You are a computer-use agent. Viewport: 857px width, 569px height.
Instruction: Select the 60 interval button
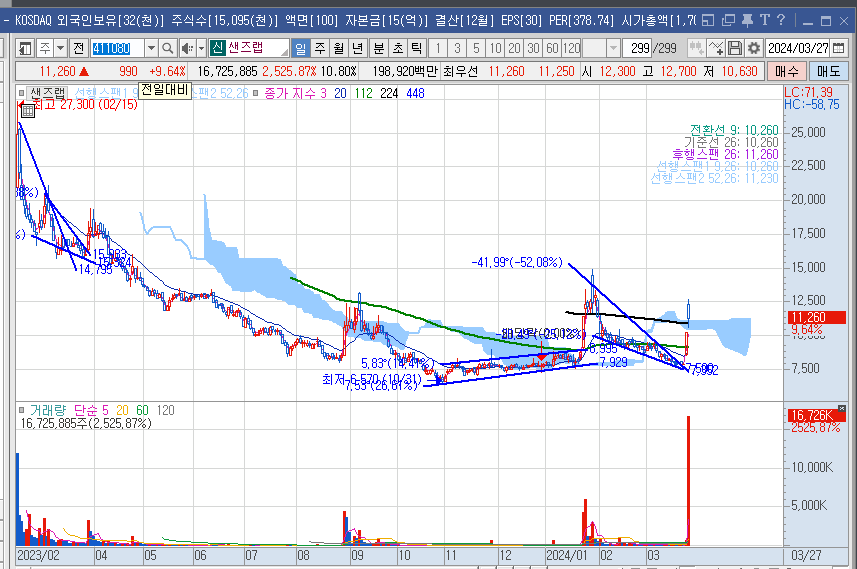click(x=553, y=49)
